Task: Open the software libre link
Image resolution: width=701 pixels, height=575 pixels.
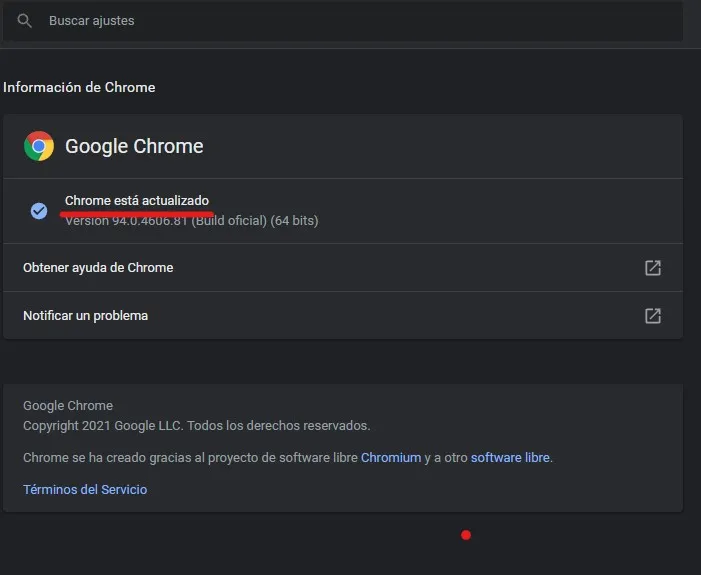Action: 510,457
